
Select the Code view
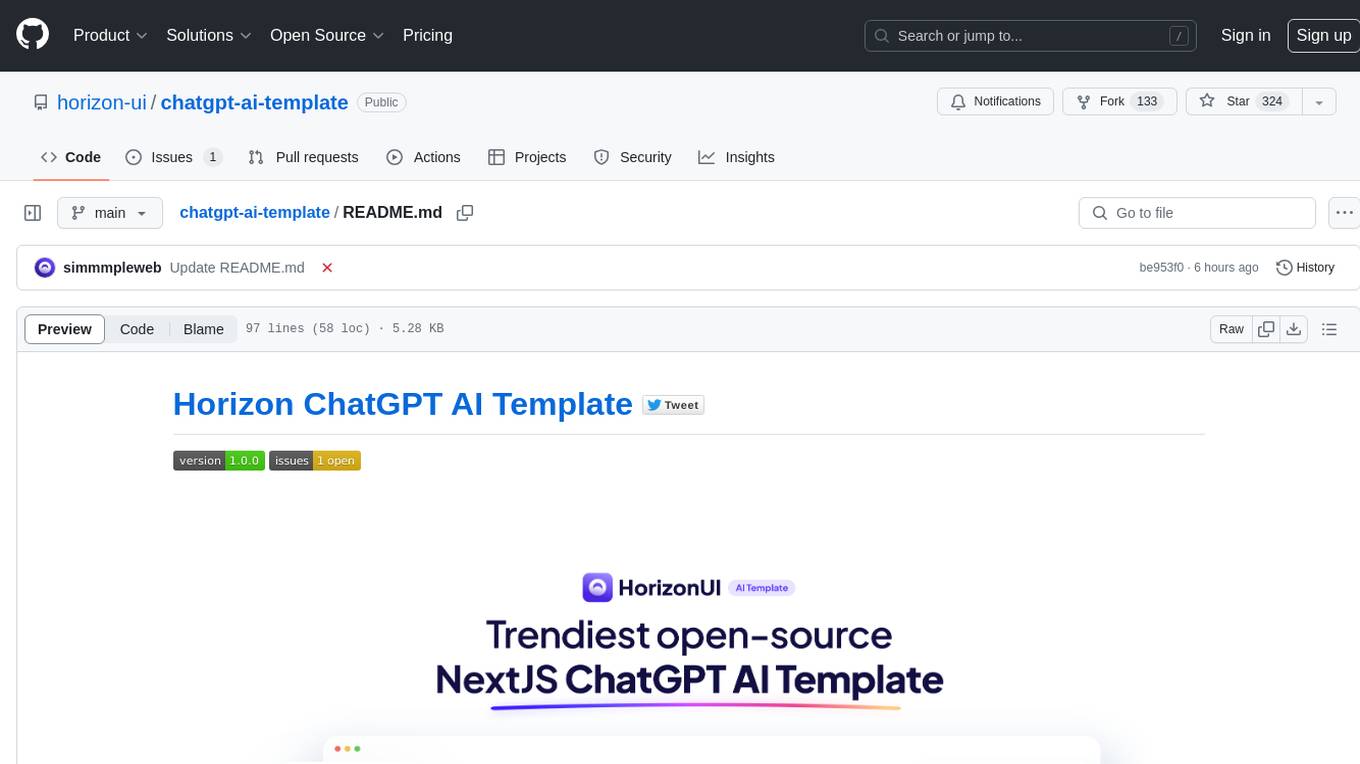tap(137, 329)
